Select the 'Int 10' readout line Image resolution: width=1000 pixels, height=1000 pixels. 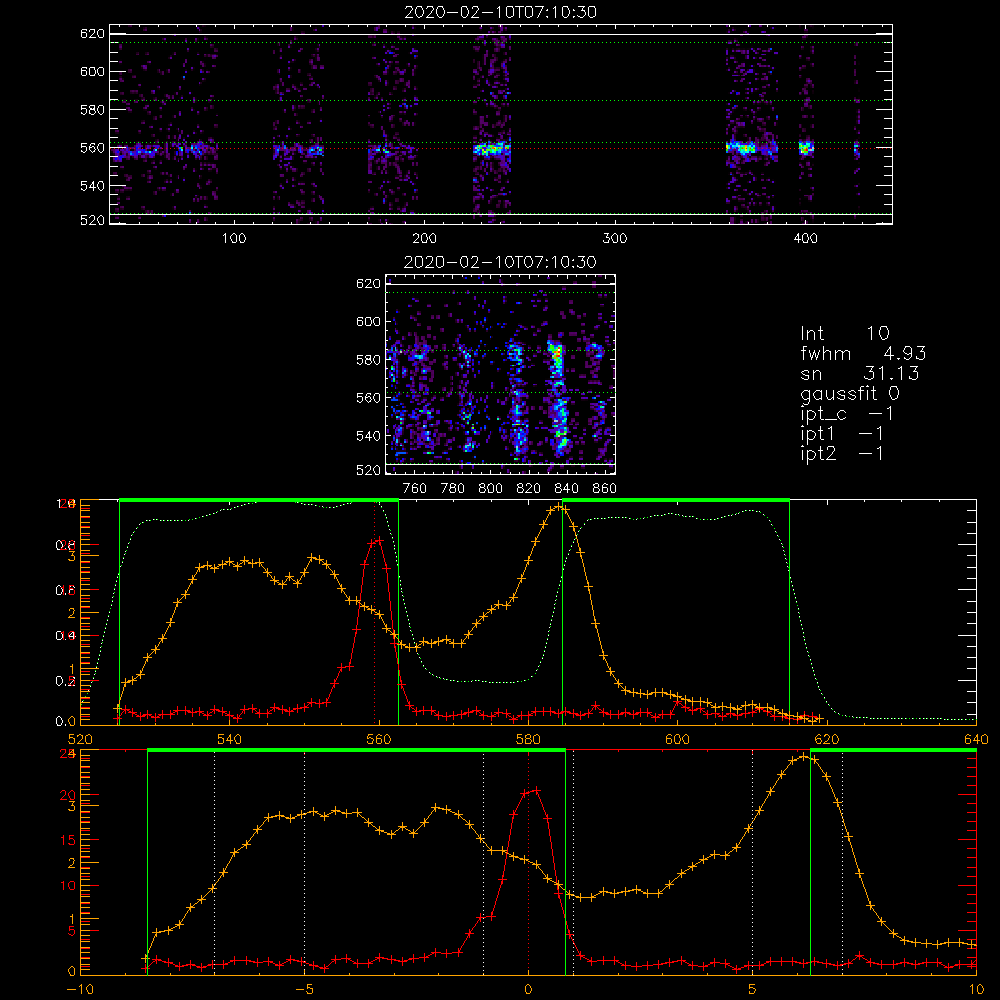click(x=844, y=333)
